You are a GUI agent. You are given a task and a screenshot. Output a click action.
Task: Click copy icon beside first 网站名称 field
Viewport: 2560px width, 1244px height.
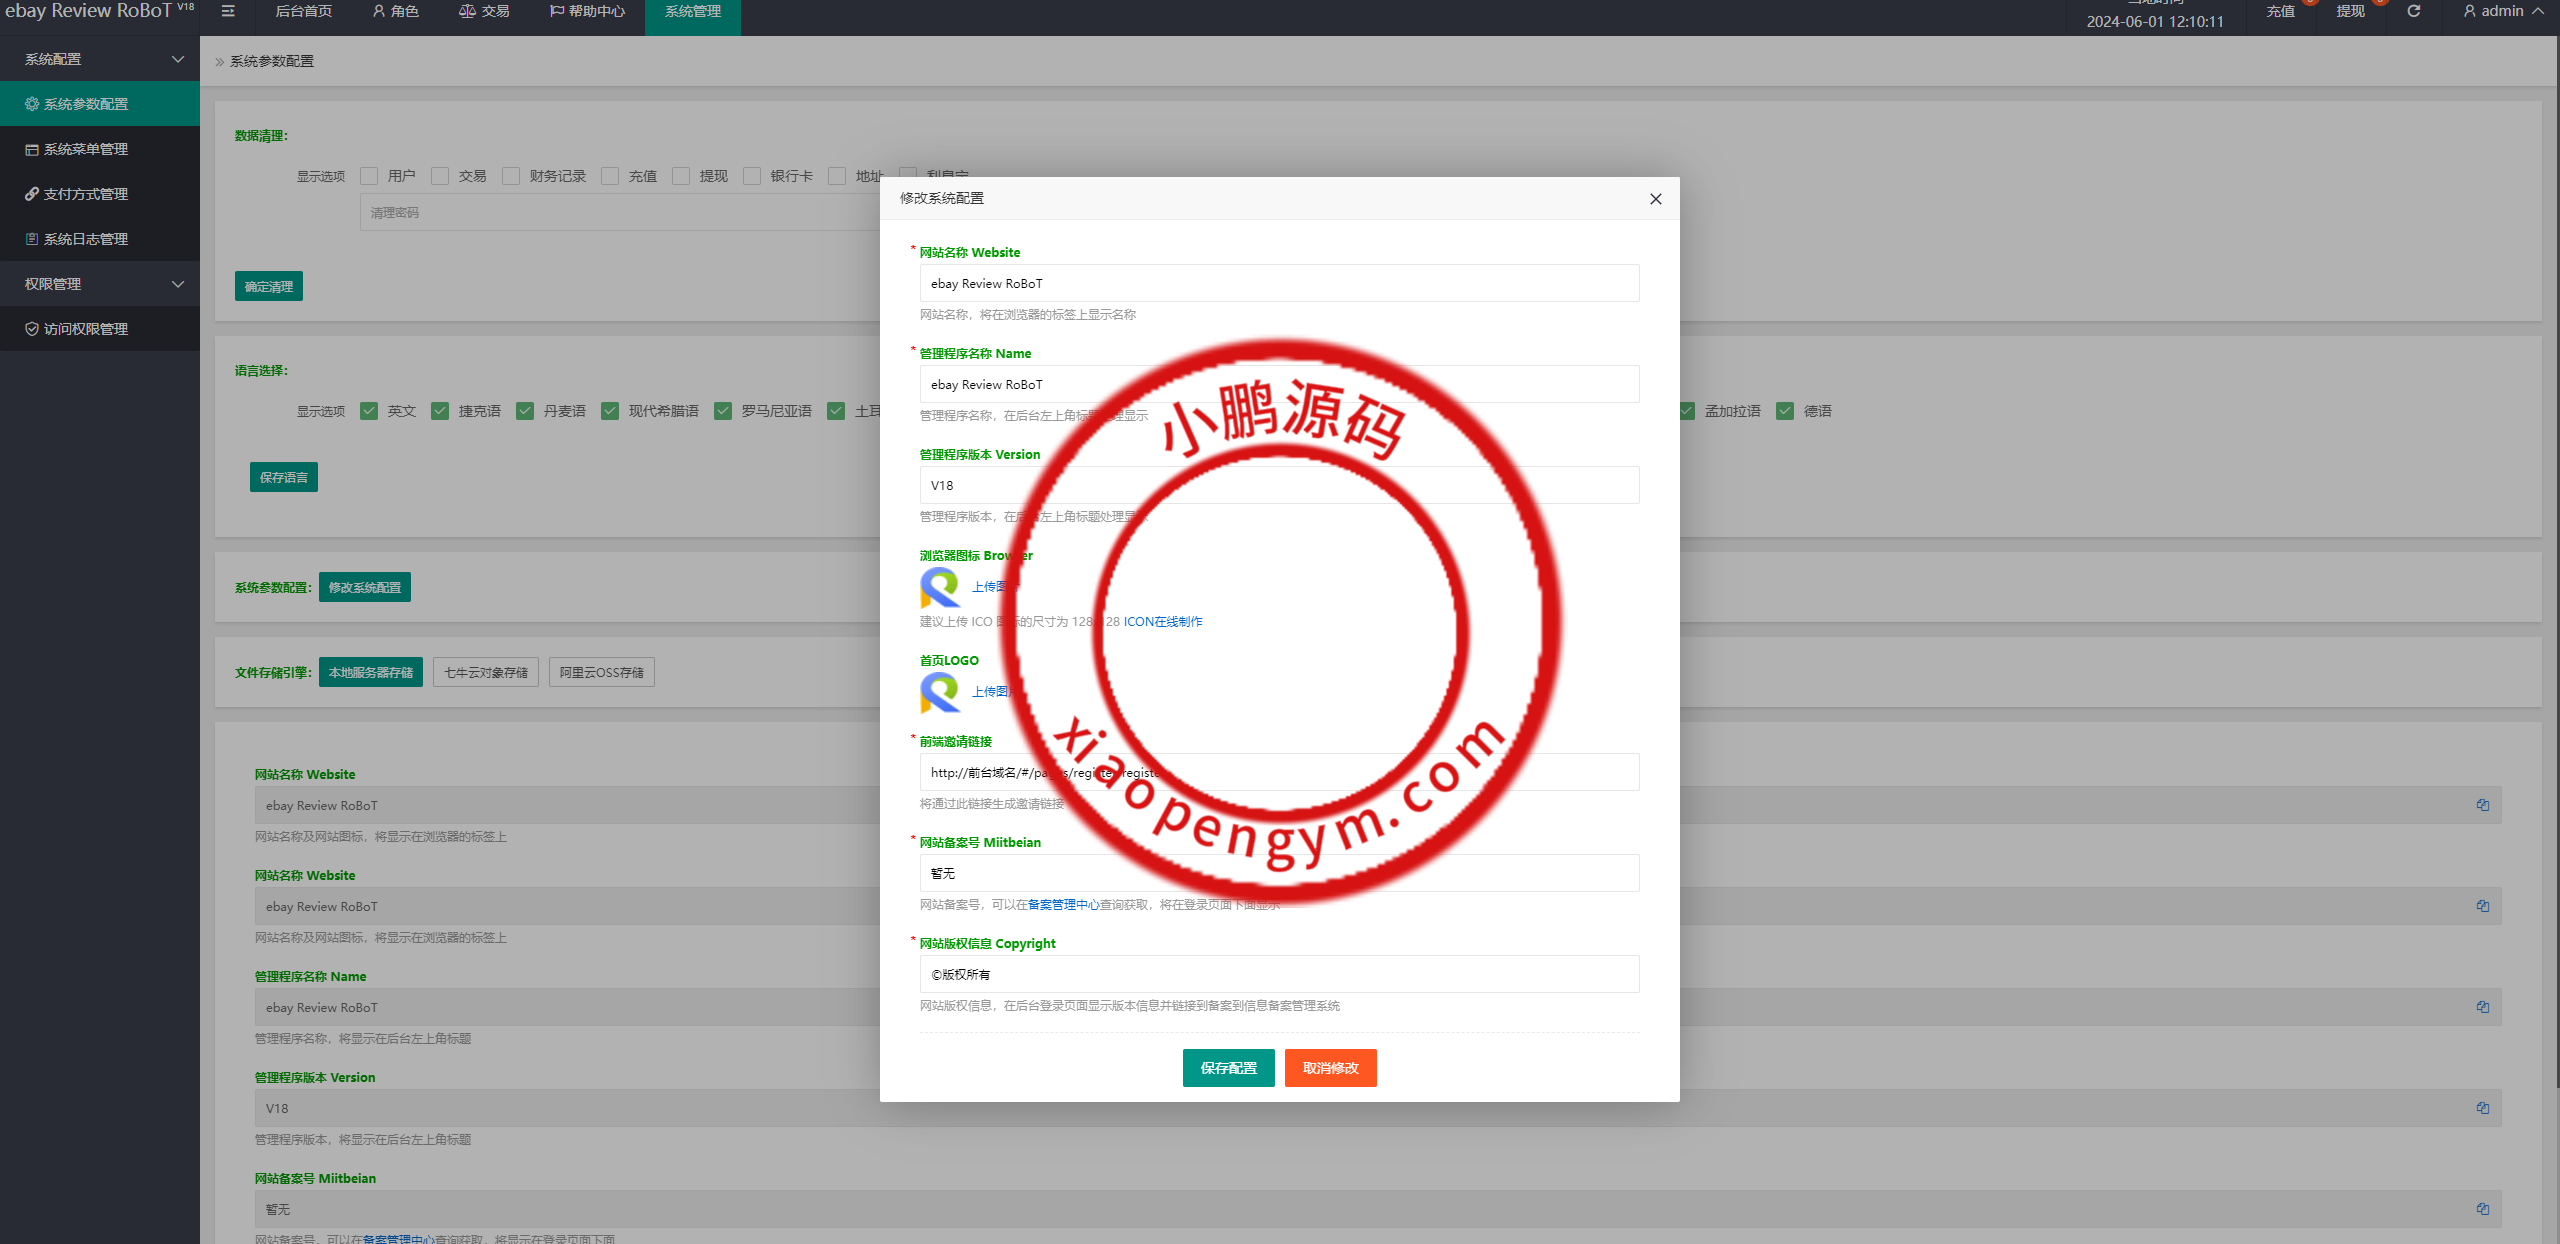coord(2482,805)
